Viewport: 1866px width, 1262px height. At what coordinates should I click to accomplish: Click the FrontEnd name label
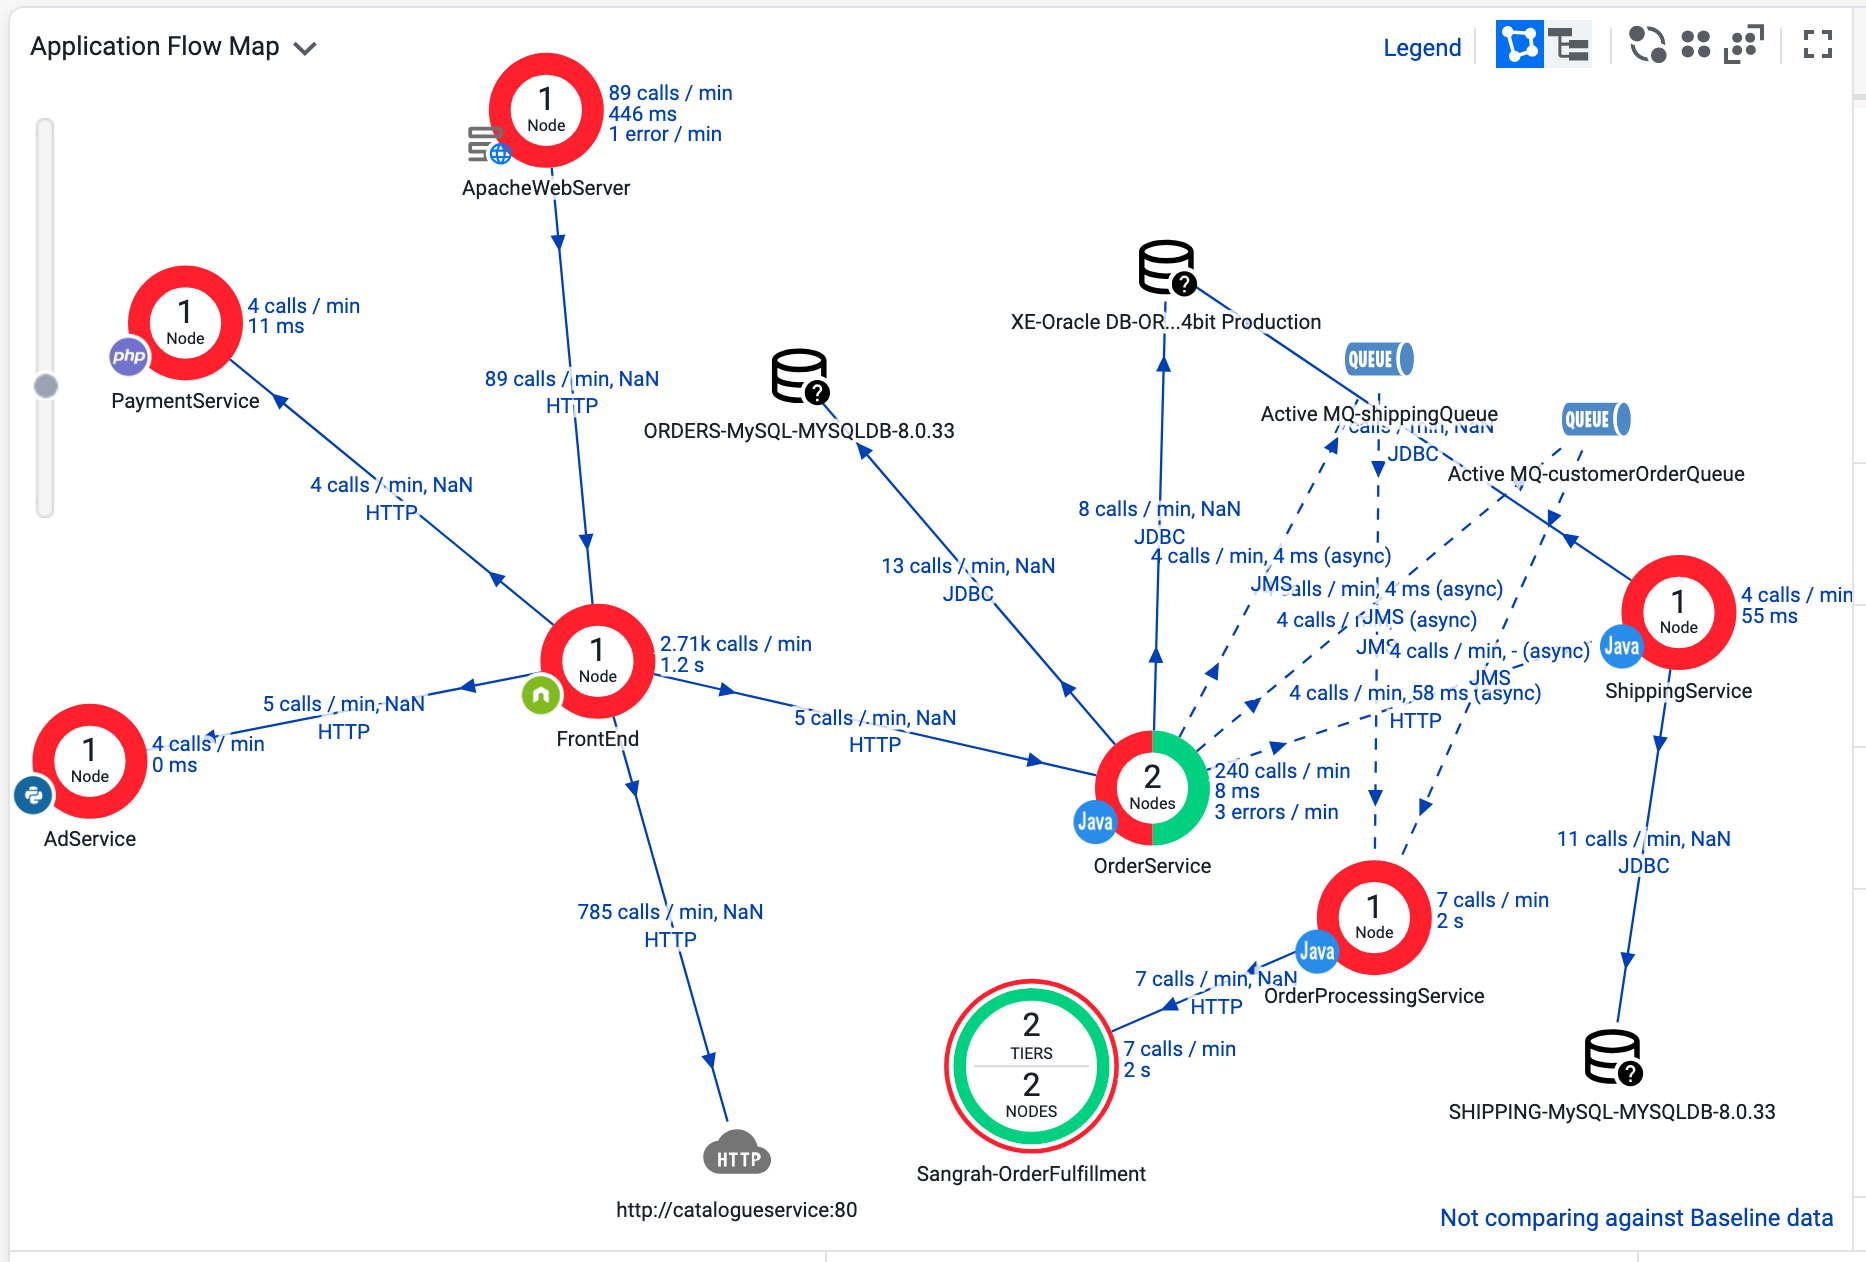tap(597, 739)
